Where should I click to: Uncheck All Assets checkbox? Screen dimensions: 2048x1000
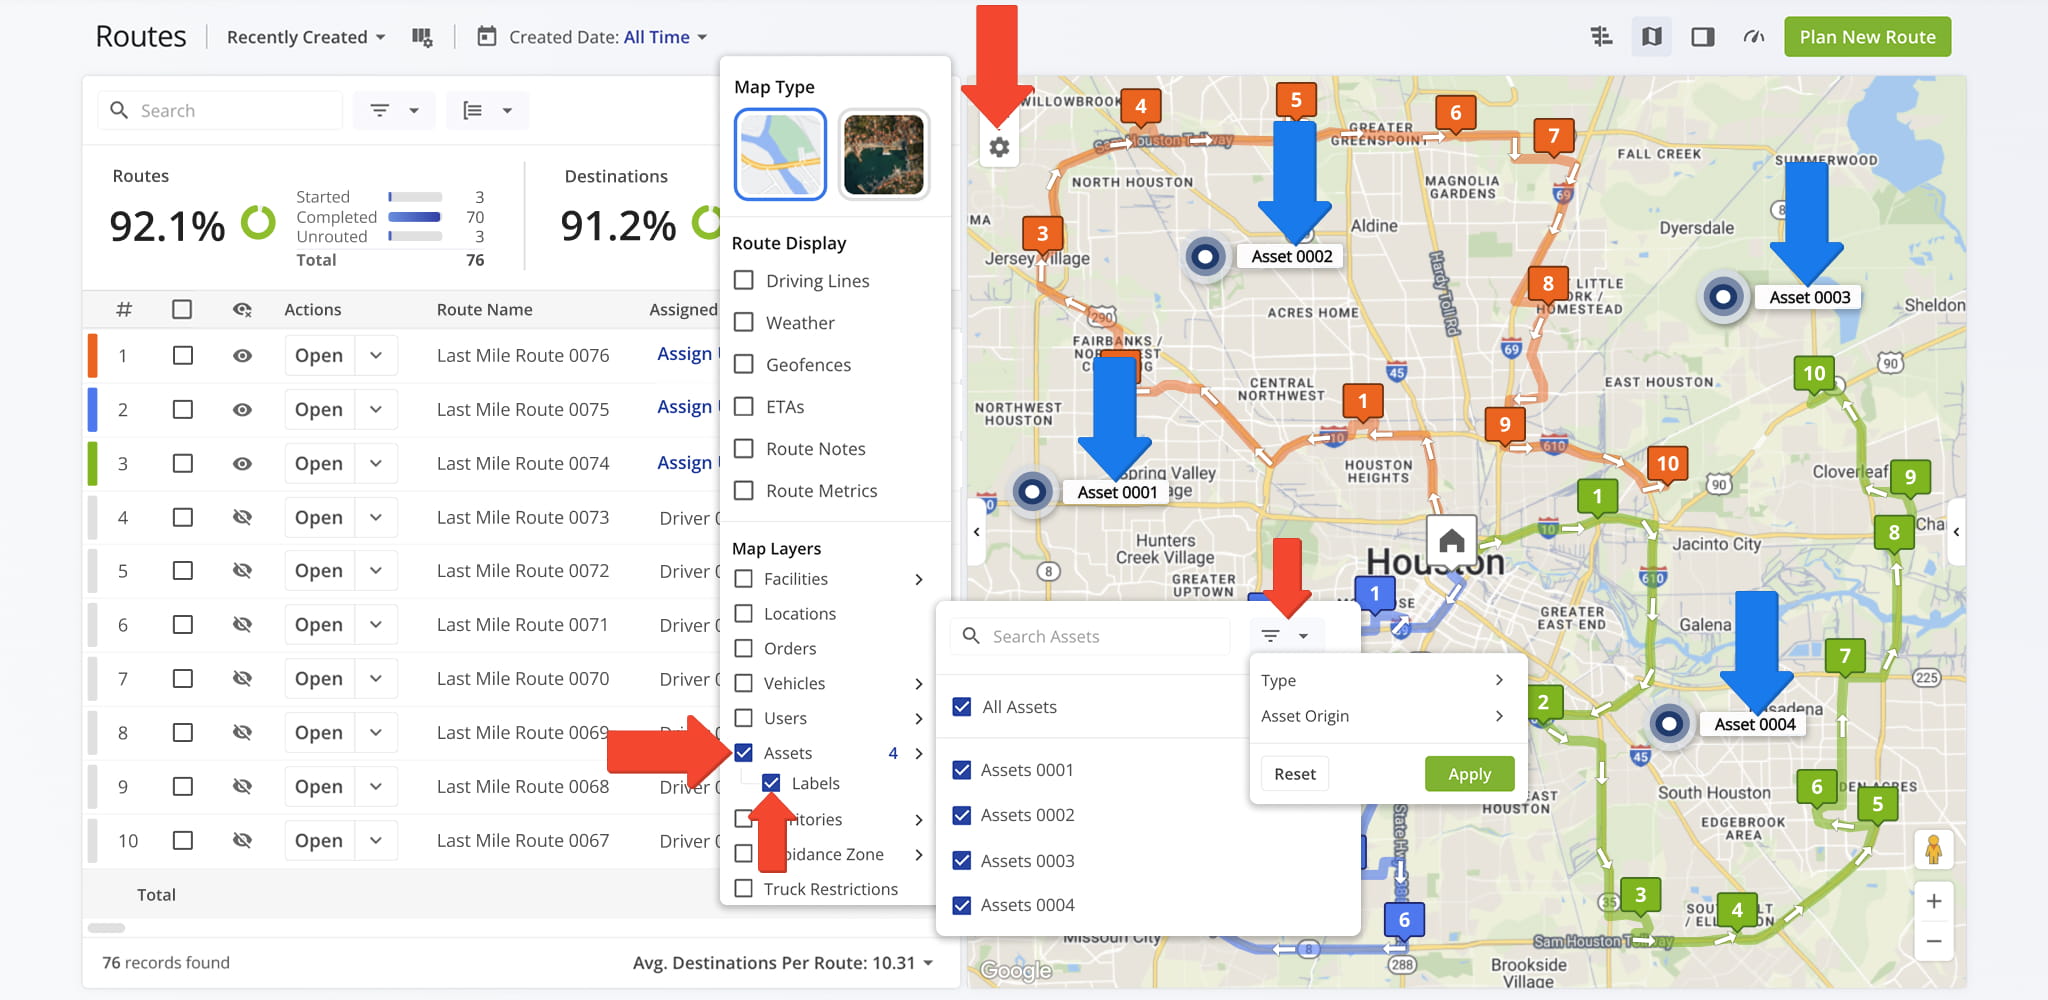point(962,706)
